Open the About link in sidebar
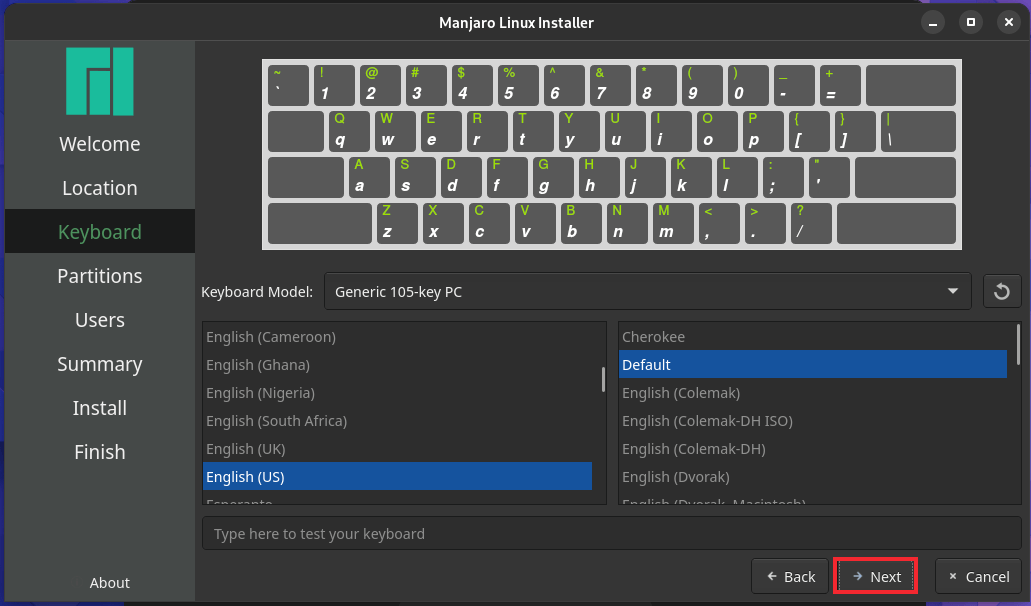Image resolution: width=1031 pixels, height=606 pixels. coord(109,583)
